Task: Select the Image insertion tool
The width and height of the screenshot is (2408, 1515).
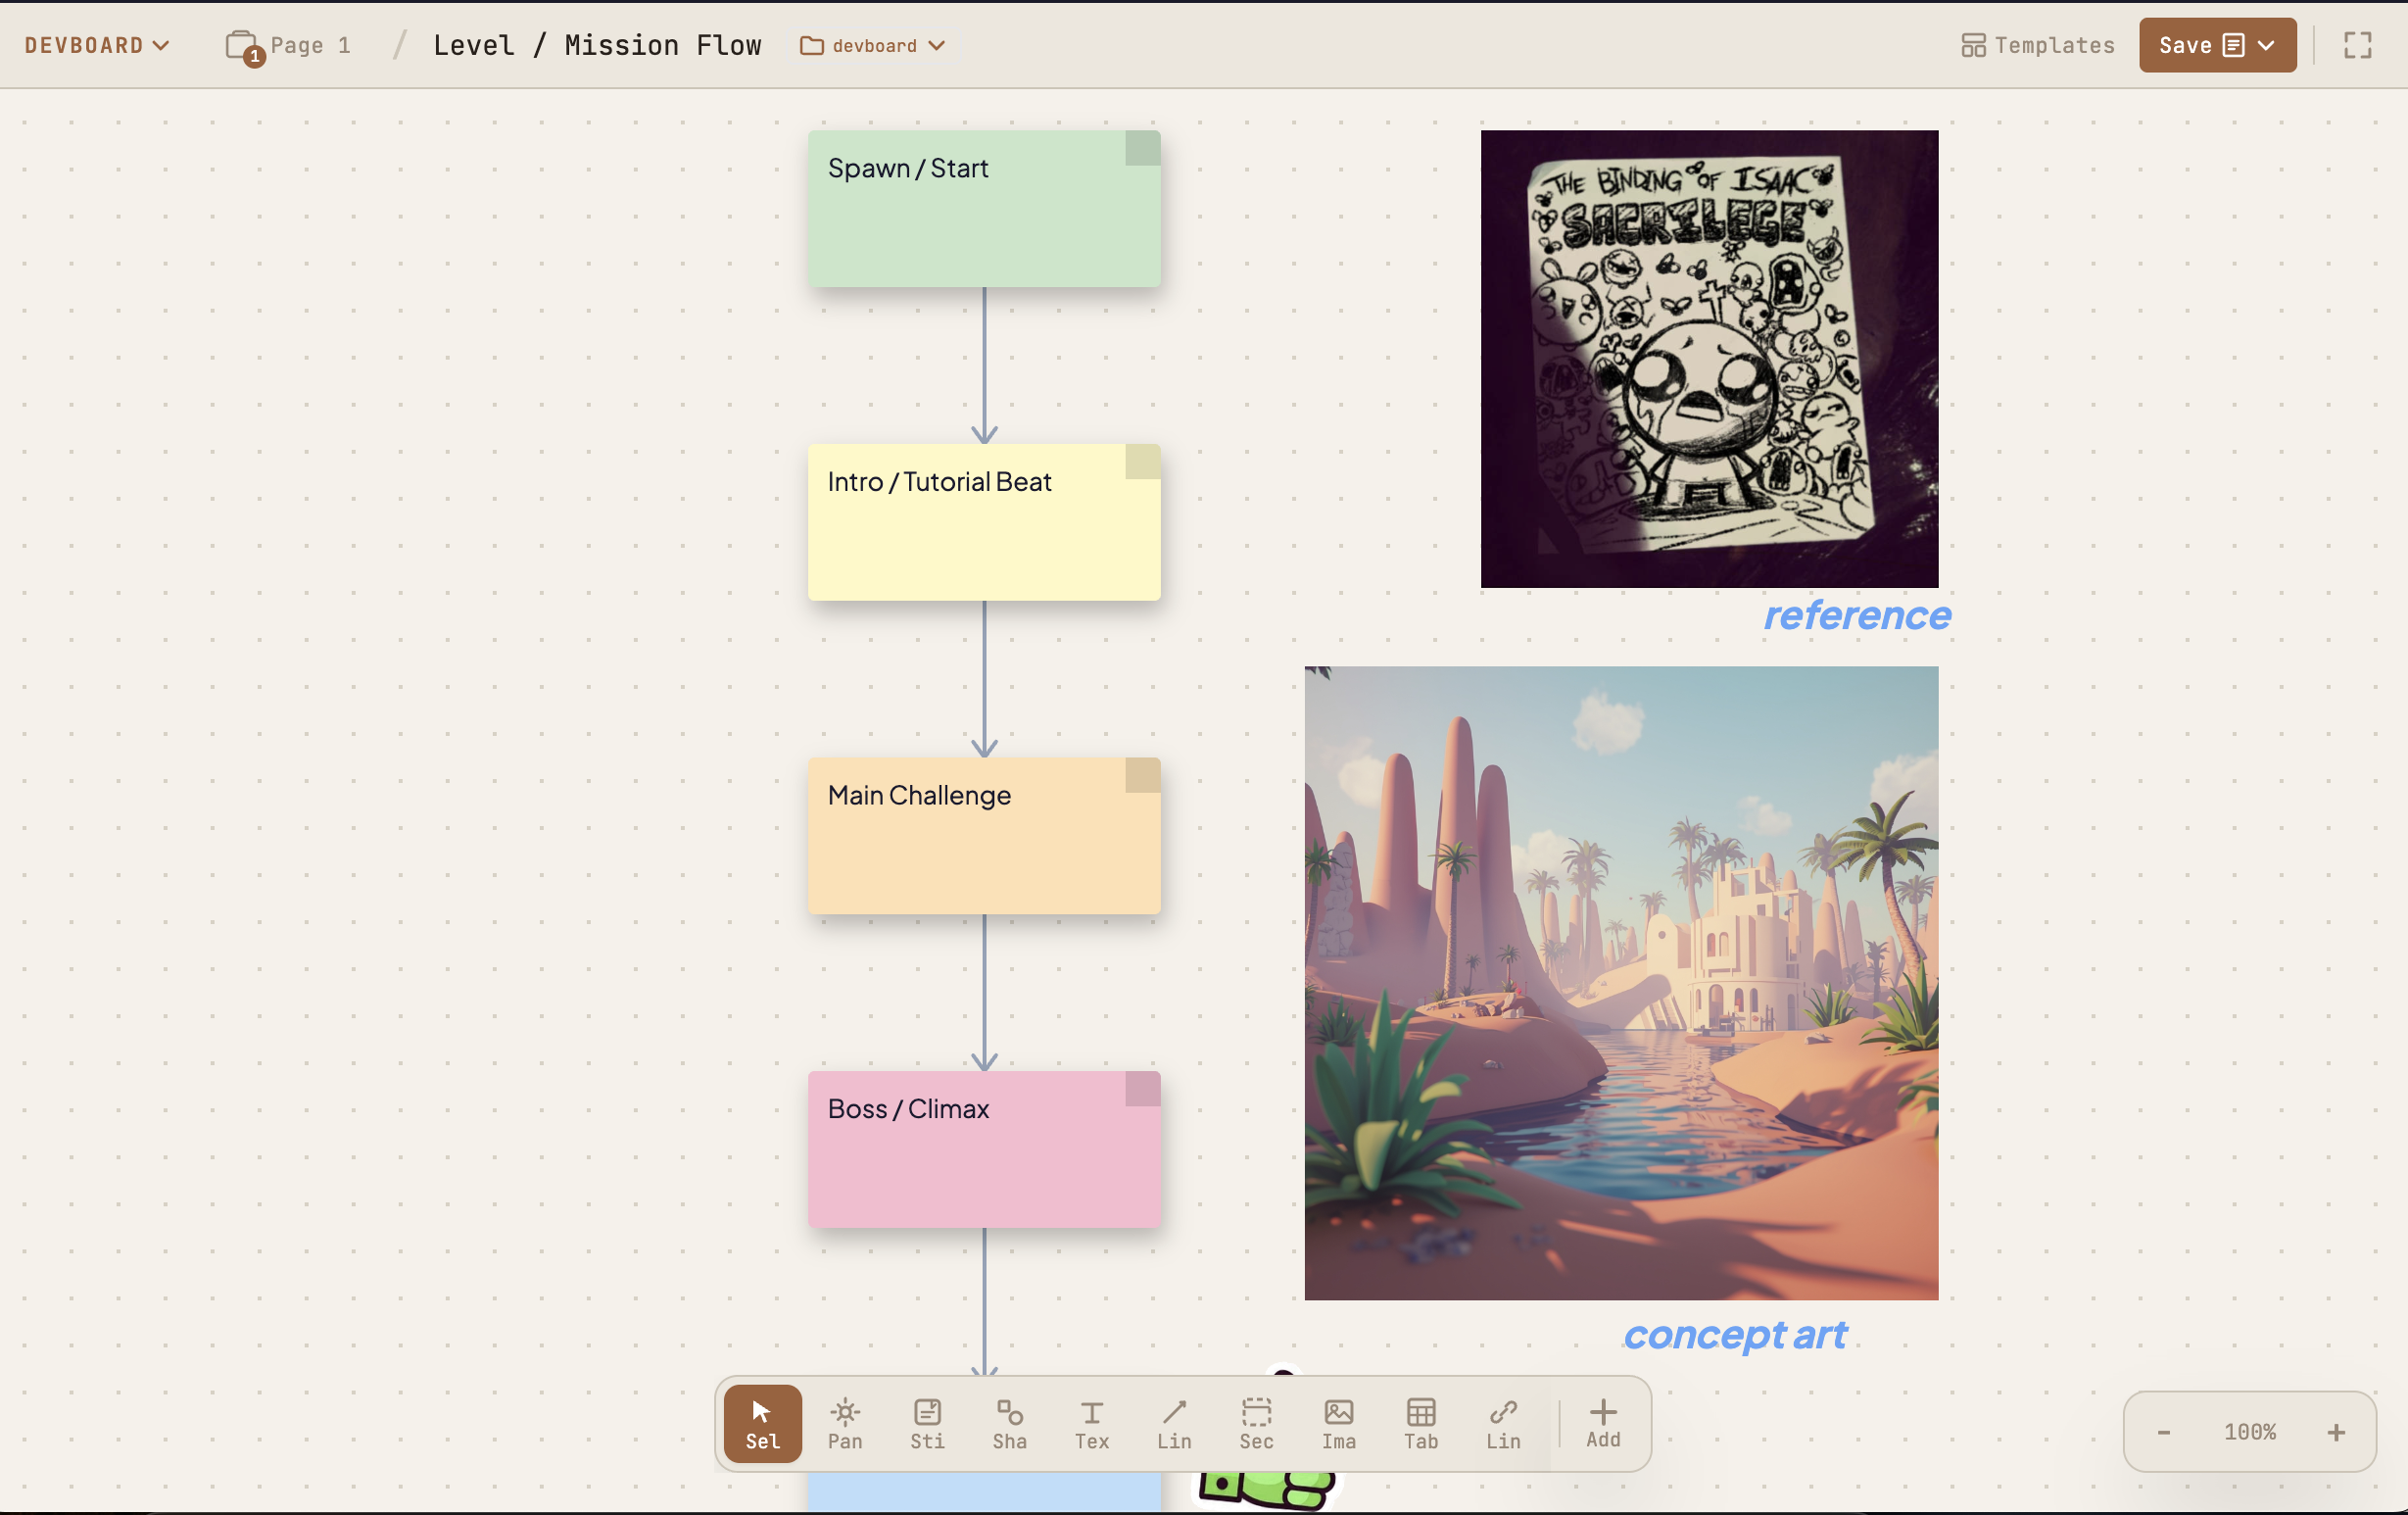Action: click(1338, 1423)
